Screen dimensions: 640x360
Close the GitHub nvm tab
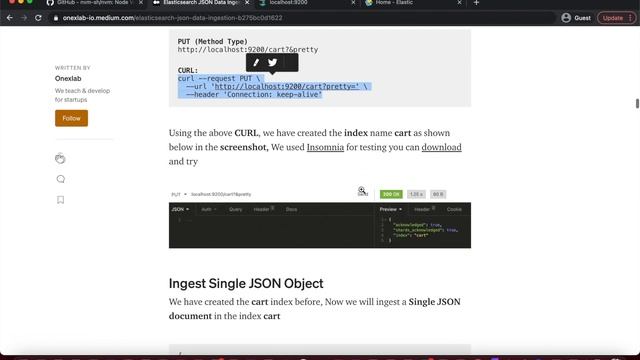click(x=141, y=3)
